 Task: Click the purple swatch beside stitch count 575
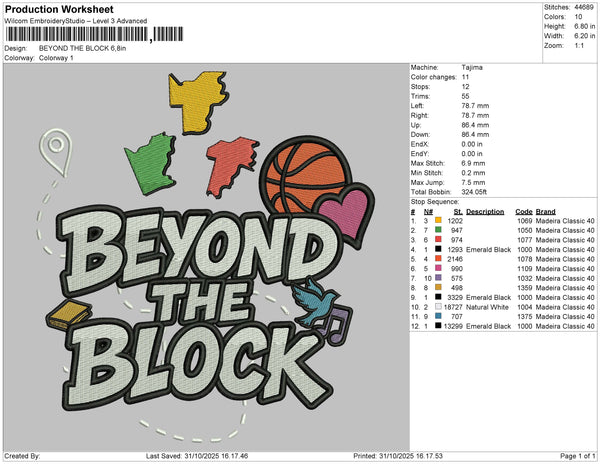[438, 278]
